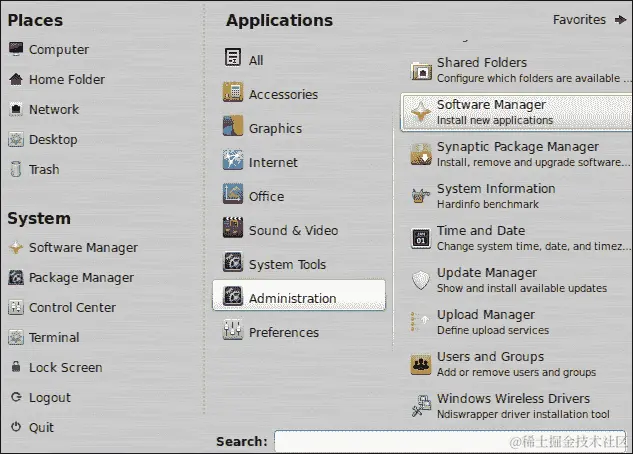Click the Terminal icon under System
The height and width of the screenshot is (454, 633).
click(16, 337)
